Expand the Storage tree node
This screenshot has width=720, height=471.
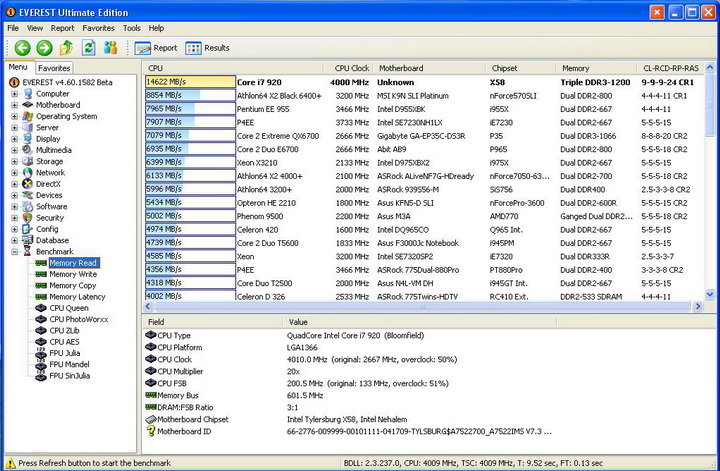(14, 161)
